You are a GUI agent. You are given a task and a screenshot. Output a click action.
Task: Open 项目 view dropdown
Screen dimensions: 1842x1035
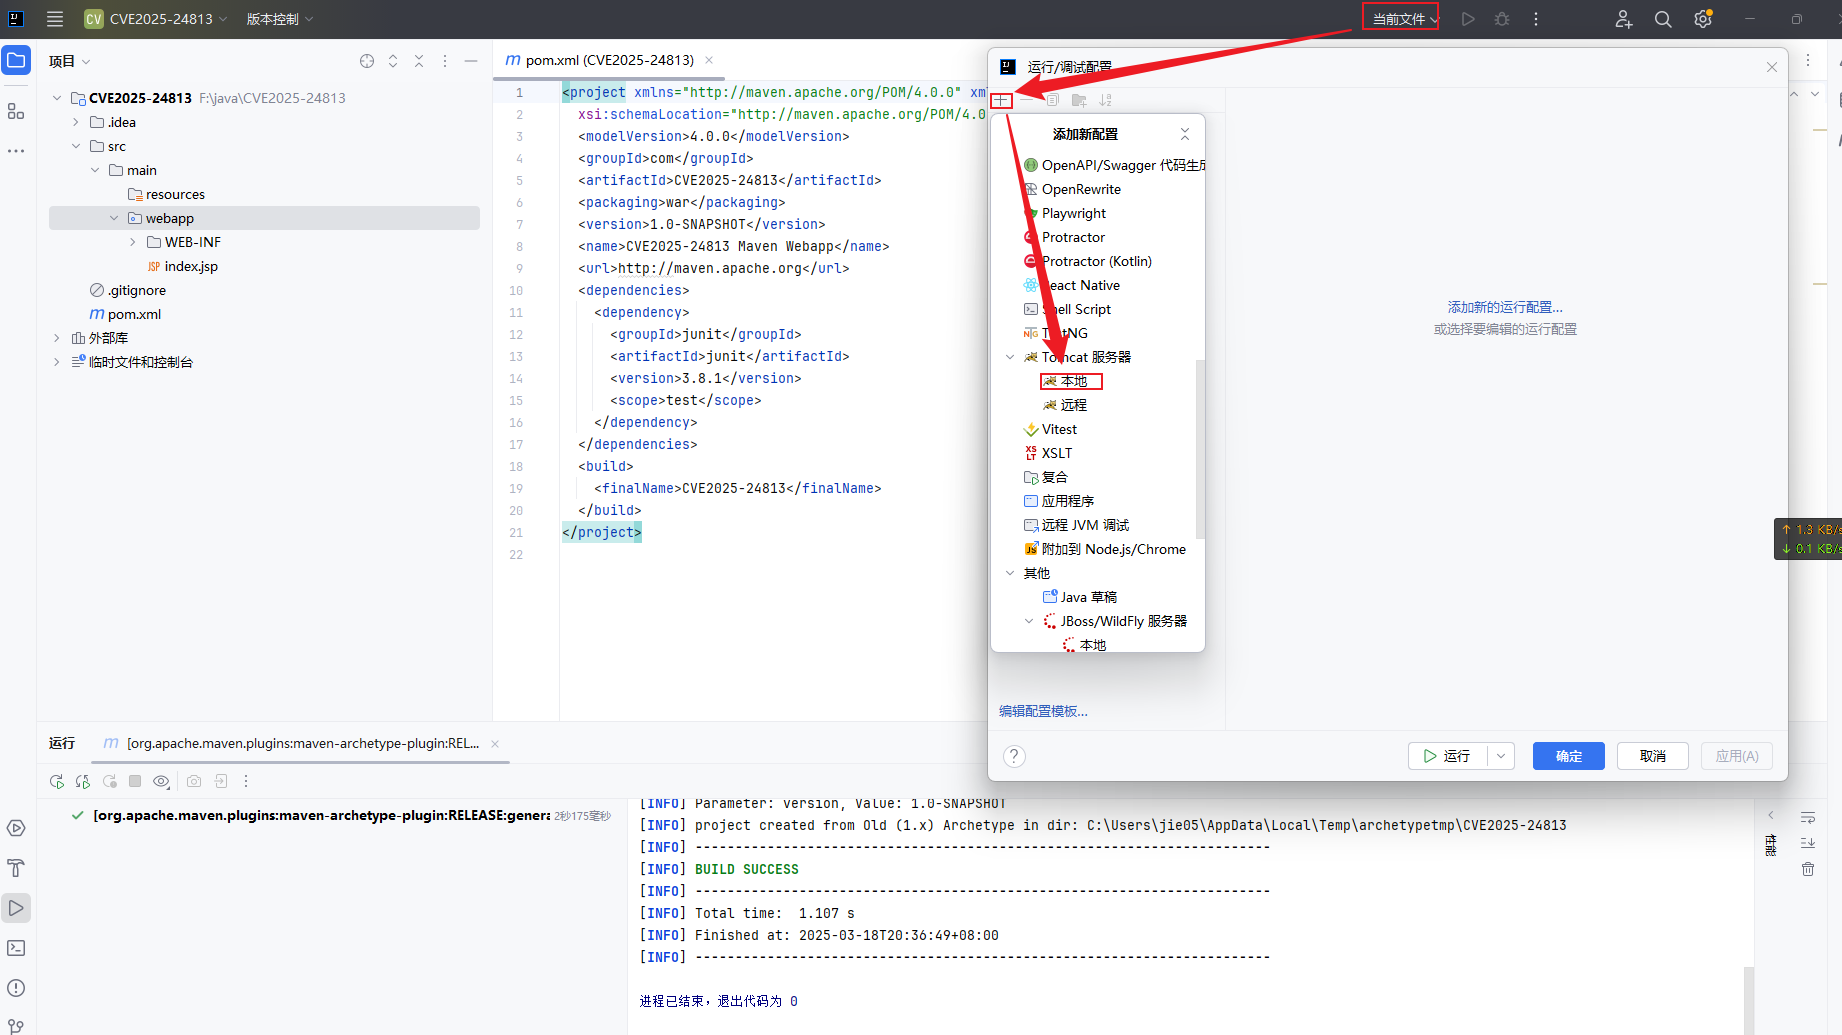[70, 61]
